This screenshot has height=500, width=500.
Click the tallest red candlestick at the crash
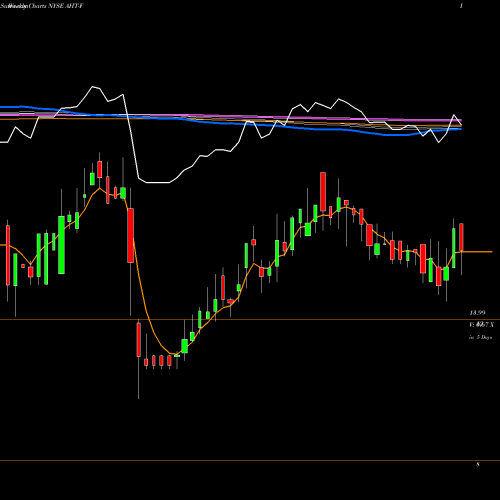131,235
